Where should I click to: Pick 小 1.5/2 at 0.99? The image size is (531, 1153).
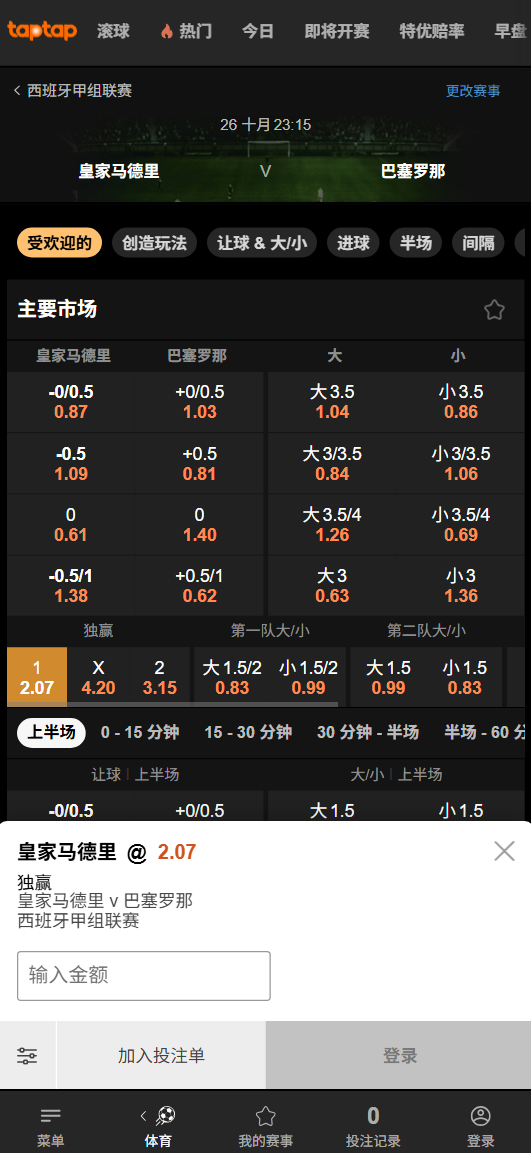pyautogui.click(x=309, y=677)
